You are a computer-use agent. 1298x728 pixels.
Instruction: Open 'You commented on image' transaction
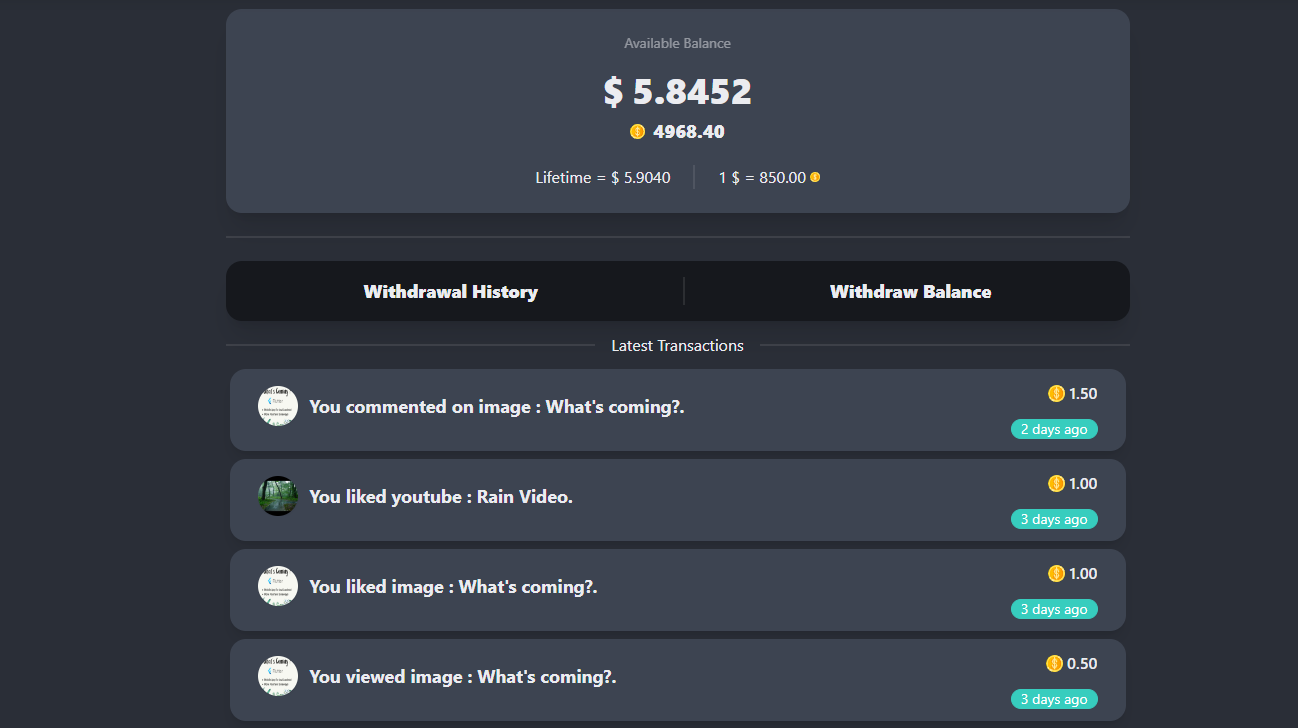497,407
